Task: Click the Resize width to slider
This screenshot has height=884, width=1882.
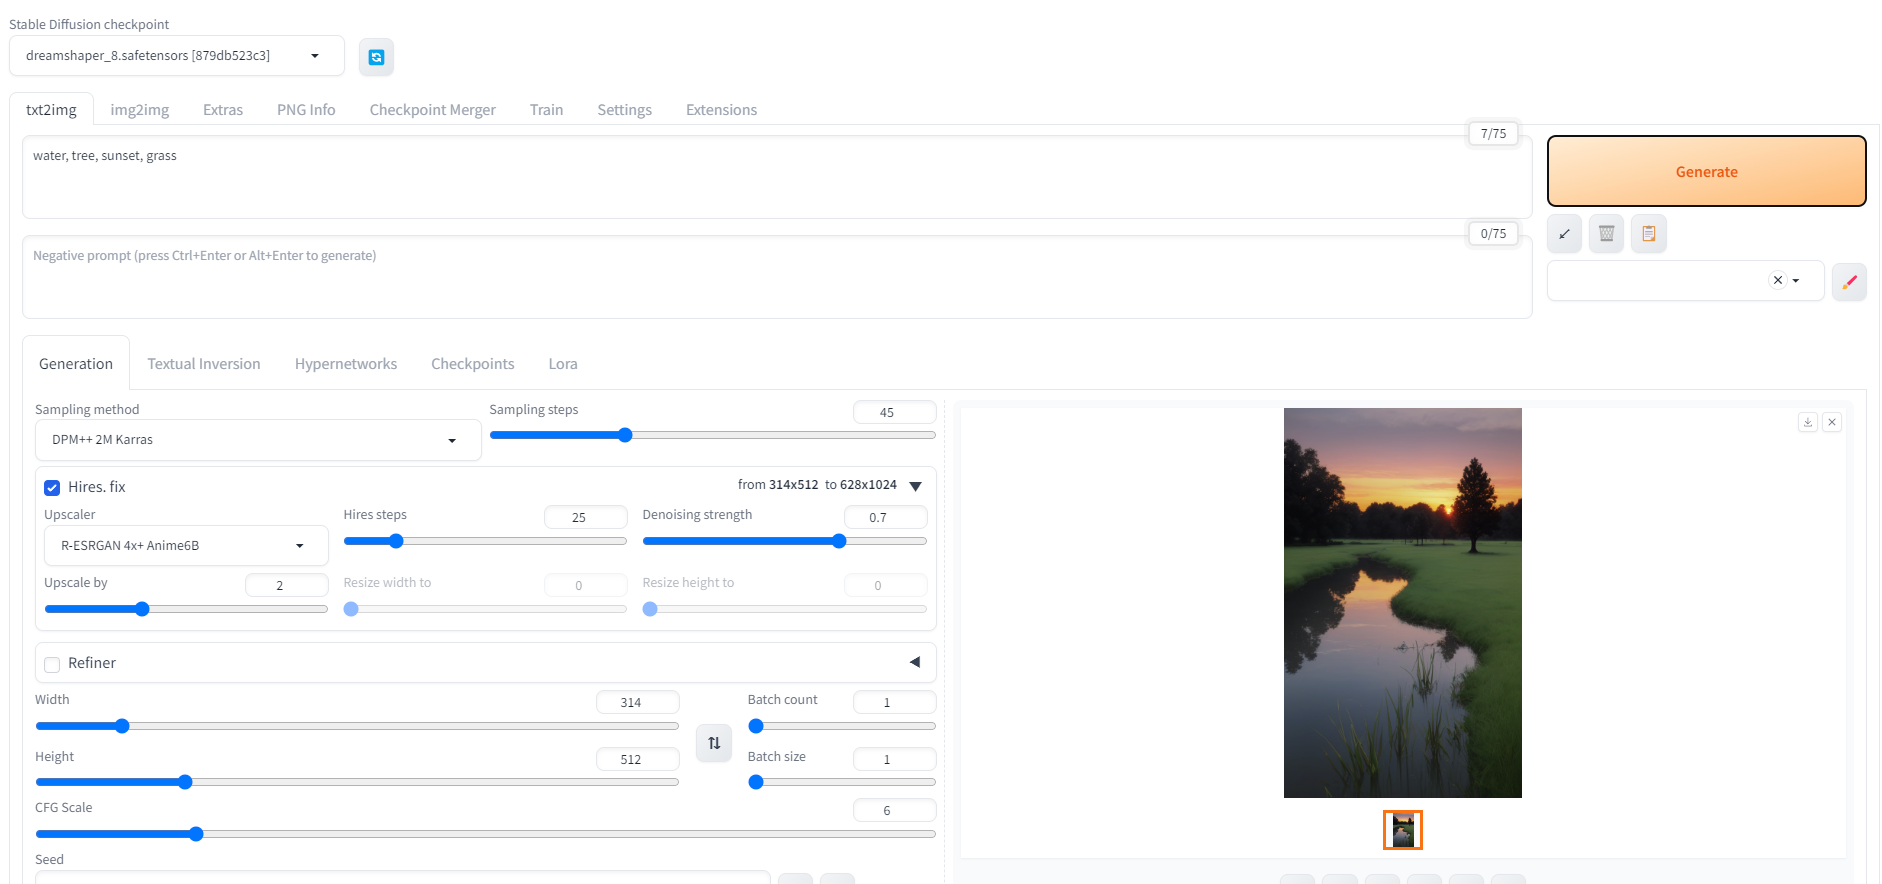Action: pos(485,609)
